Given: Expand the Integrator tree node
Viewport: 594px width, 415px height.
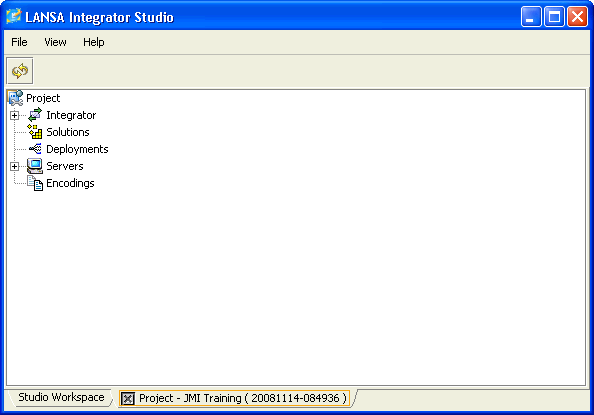Looking at the screenshot, I should [14, 115].
